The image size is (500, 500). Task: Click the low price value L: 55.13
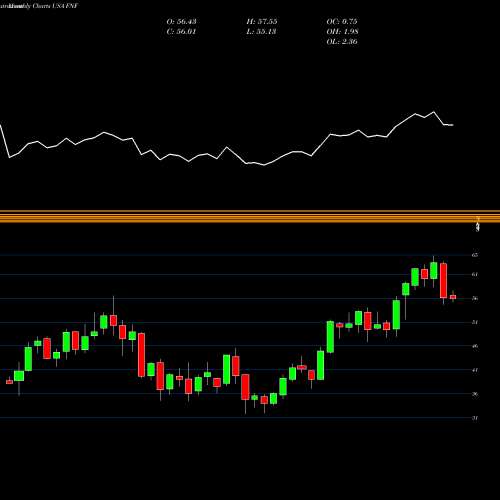262,32
